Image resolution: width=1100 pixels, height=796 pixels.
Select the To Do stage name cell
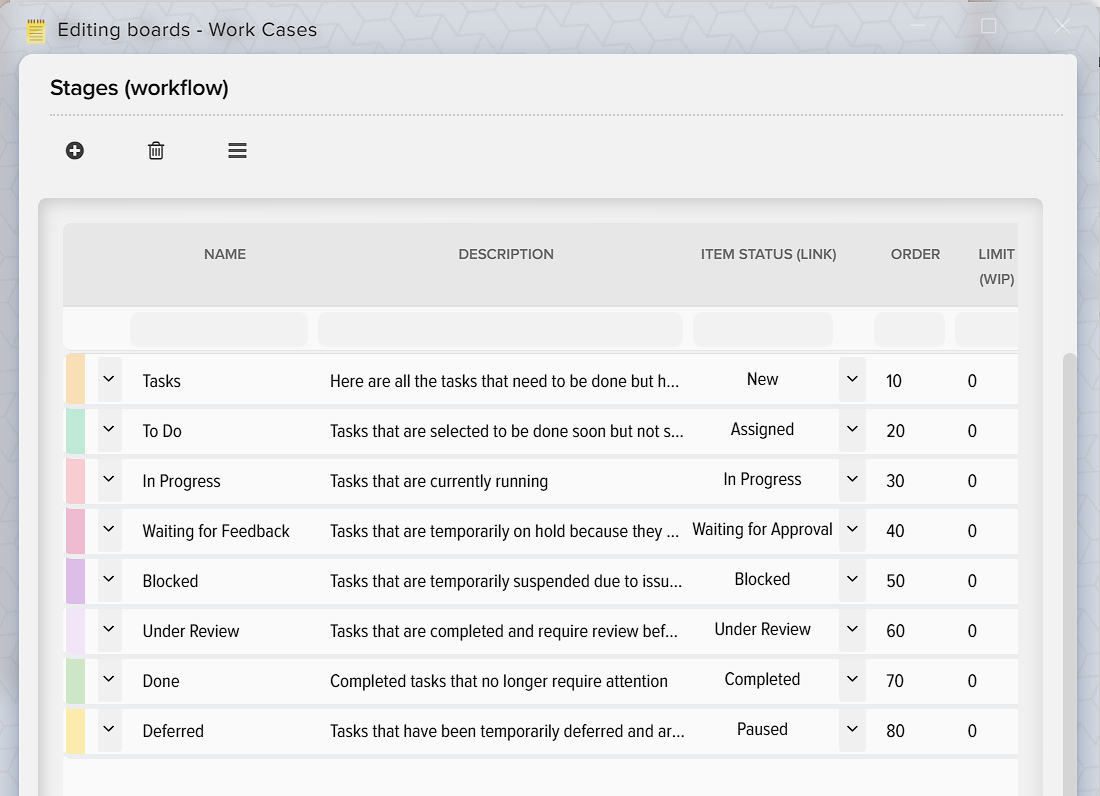click(162, 431)
